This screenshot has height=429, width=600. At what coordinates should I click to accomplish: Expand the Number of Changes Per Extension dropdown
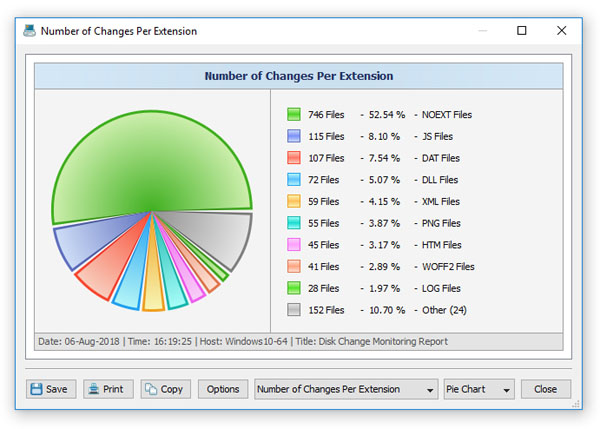pyautogui.click(x=346, y=389)
